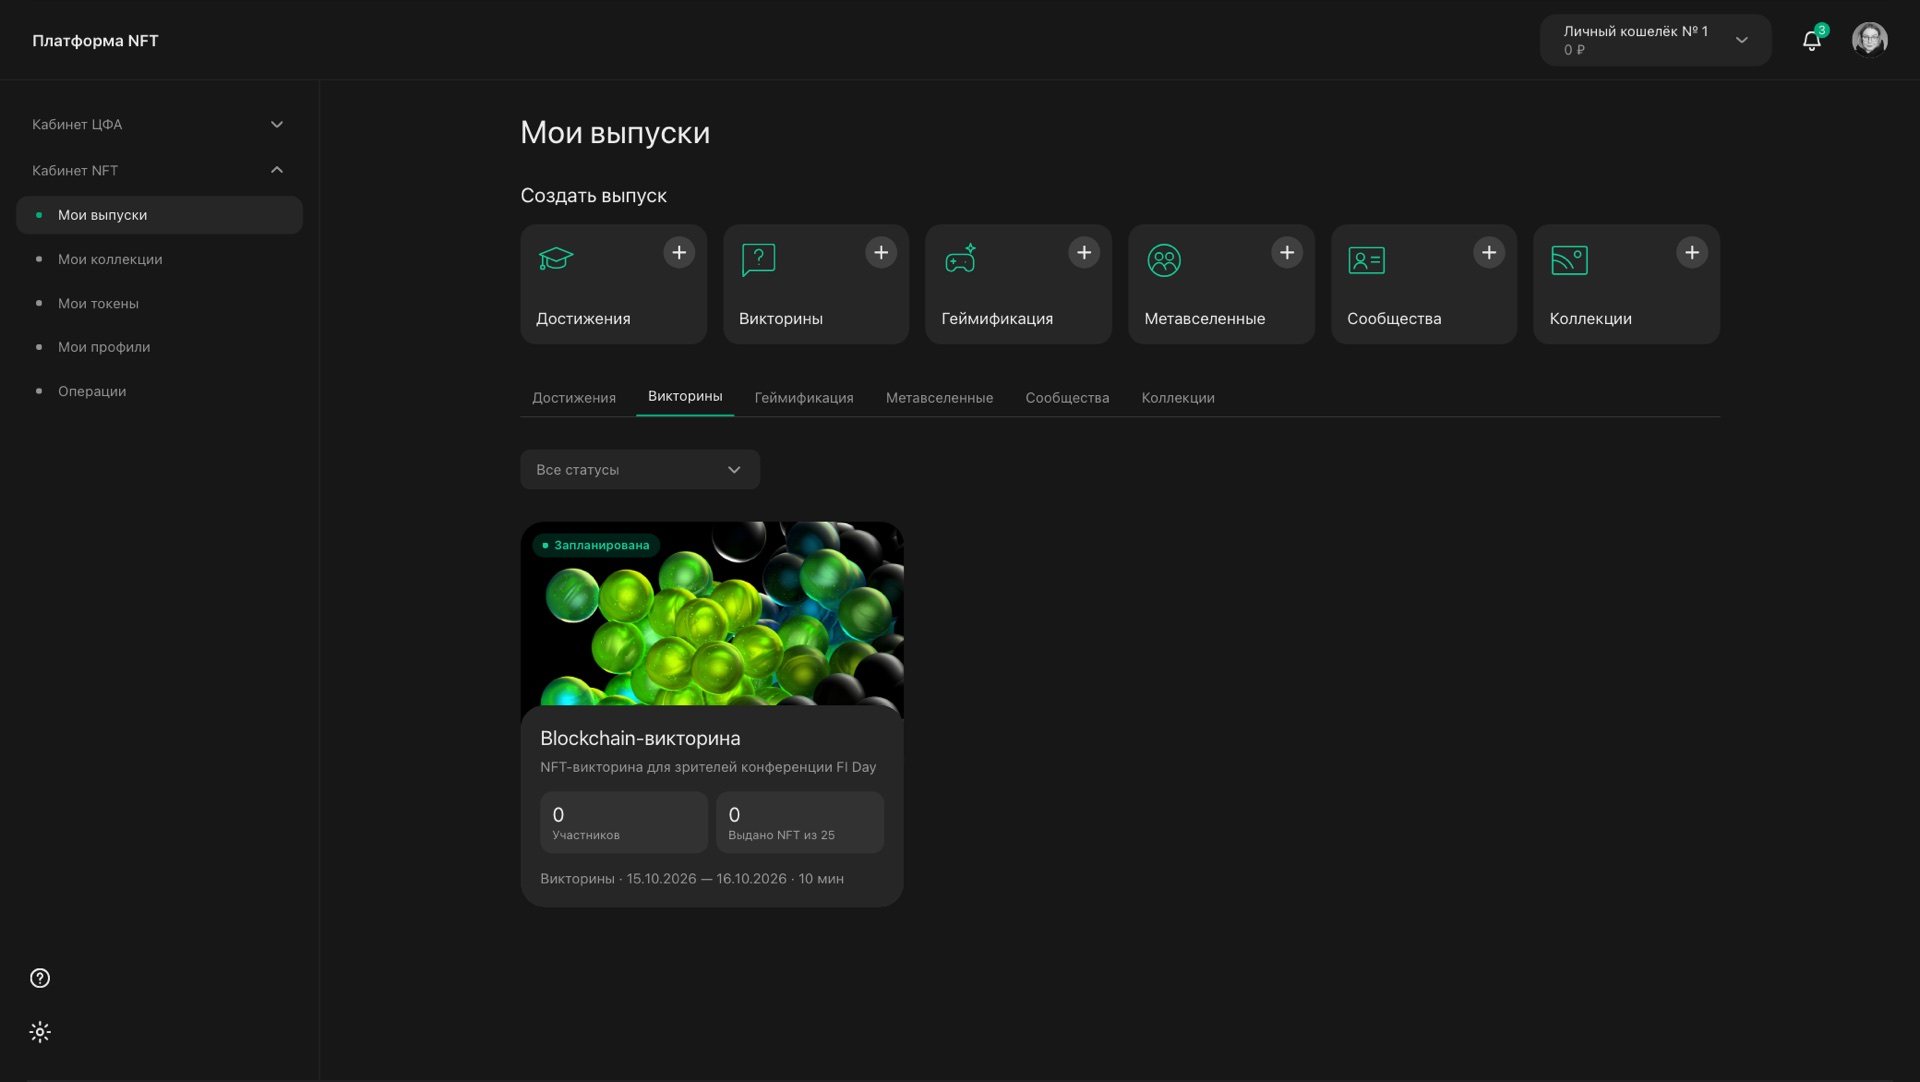
Task: Go to Мои выпуски in sidebar
Action: (159, 215)
